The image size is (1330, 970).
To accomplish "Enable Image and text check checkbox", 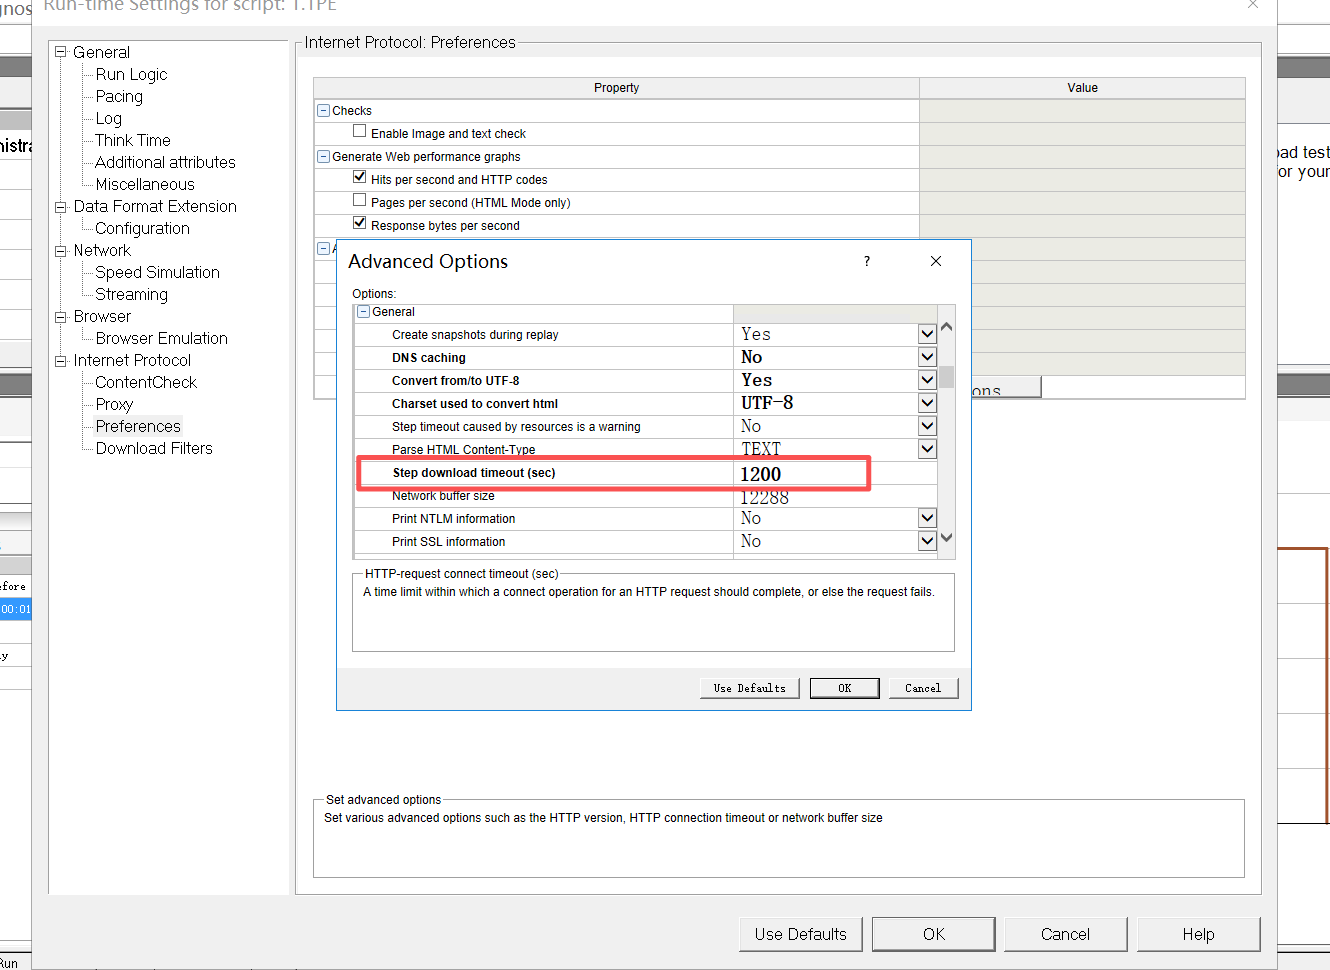I will (359, 131).
